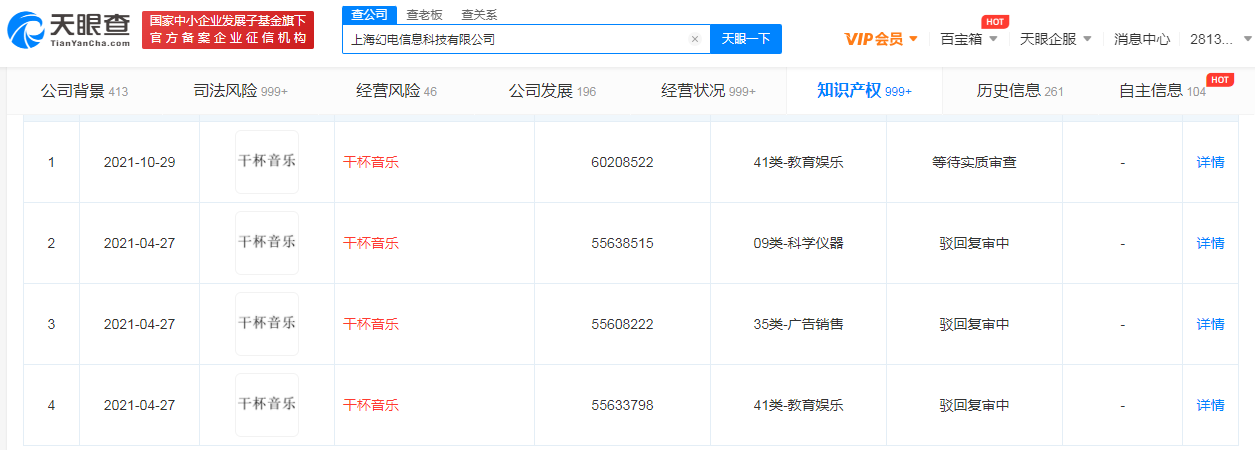
Task: Click 干杯音乐 name in row 3
Action: coord(371,324)
